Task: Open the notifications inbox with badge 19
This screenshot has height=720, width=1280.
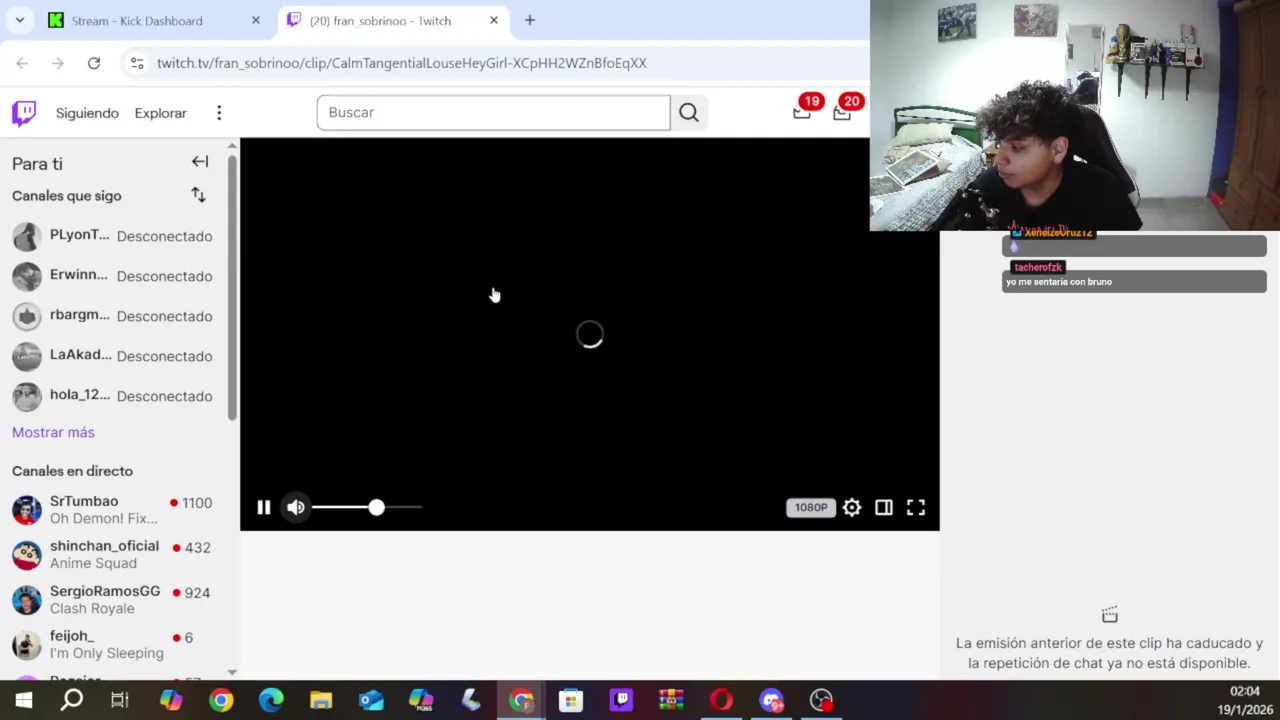Action: pyautogui.click(x=802, y=112)
